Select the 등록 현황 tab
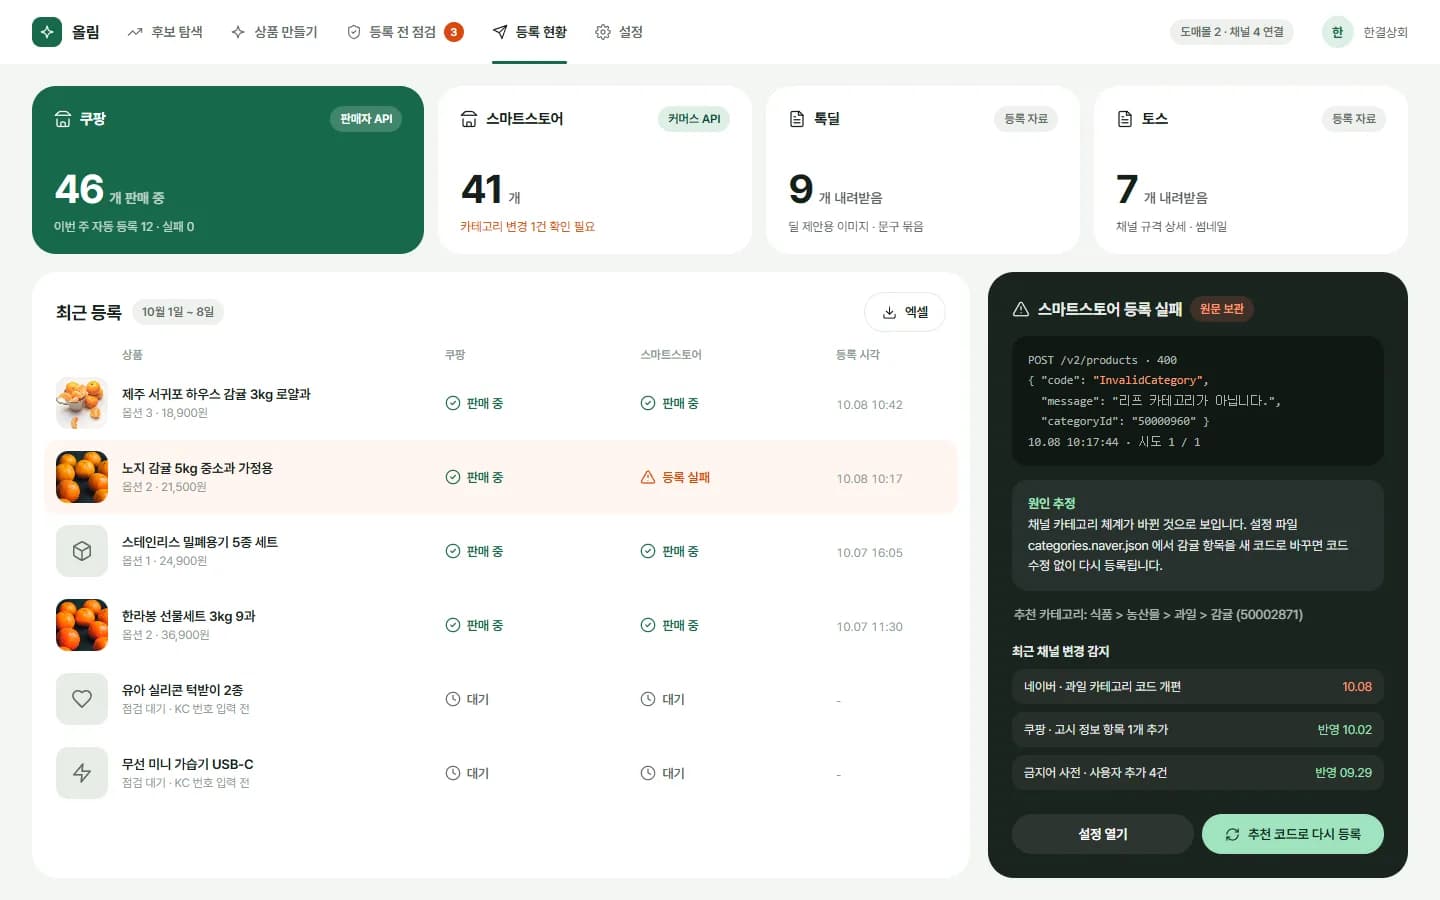The width and height of the screenshot is (1440, 900). click(x=529, y=32)
